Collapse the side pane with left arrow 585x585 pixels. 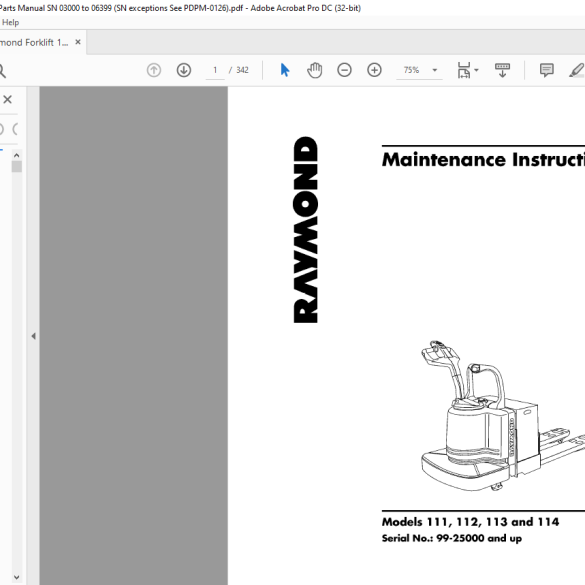tap(34, 336)
